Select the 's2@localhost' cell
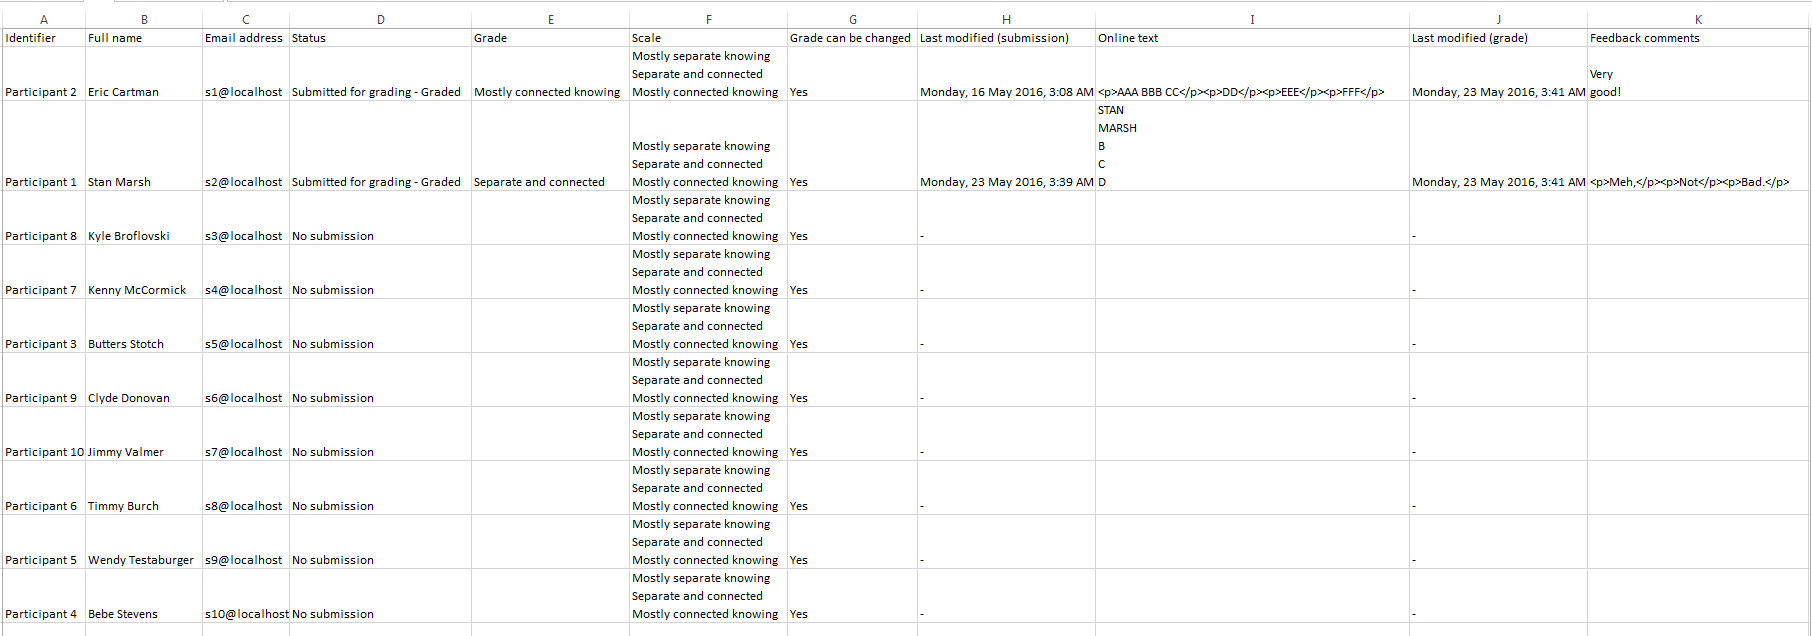1812x636 pixels. point(246,146)
